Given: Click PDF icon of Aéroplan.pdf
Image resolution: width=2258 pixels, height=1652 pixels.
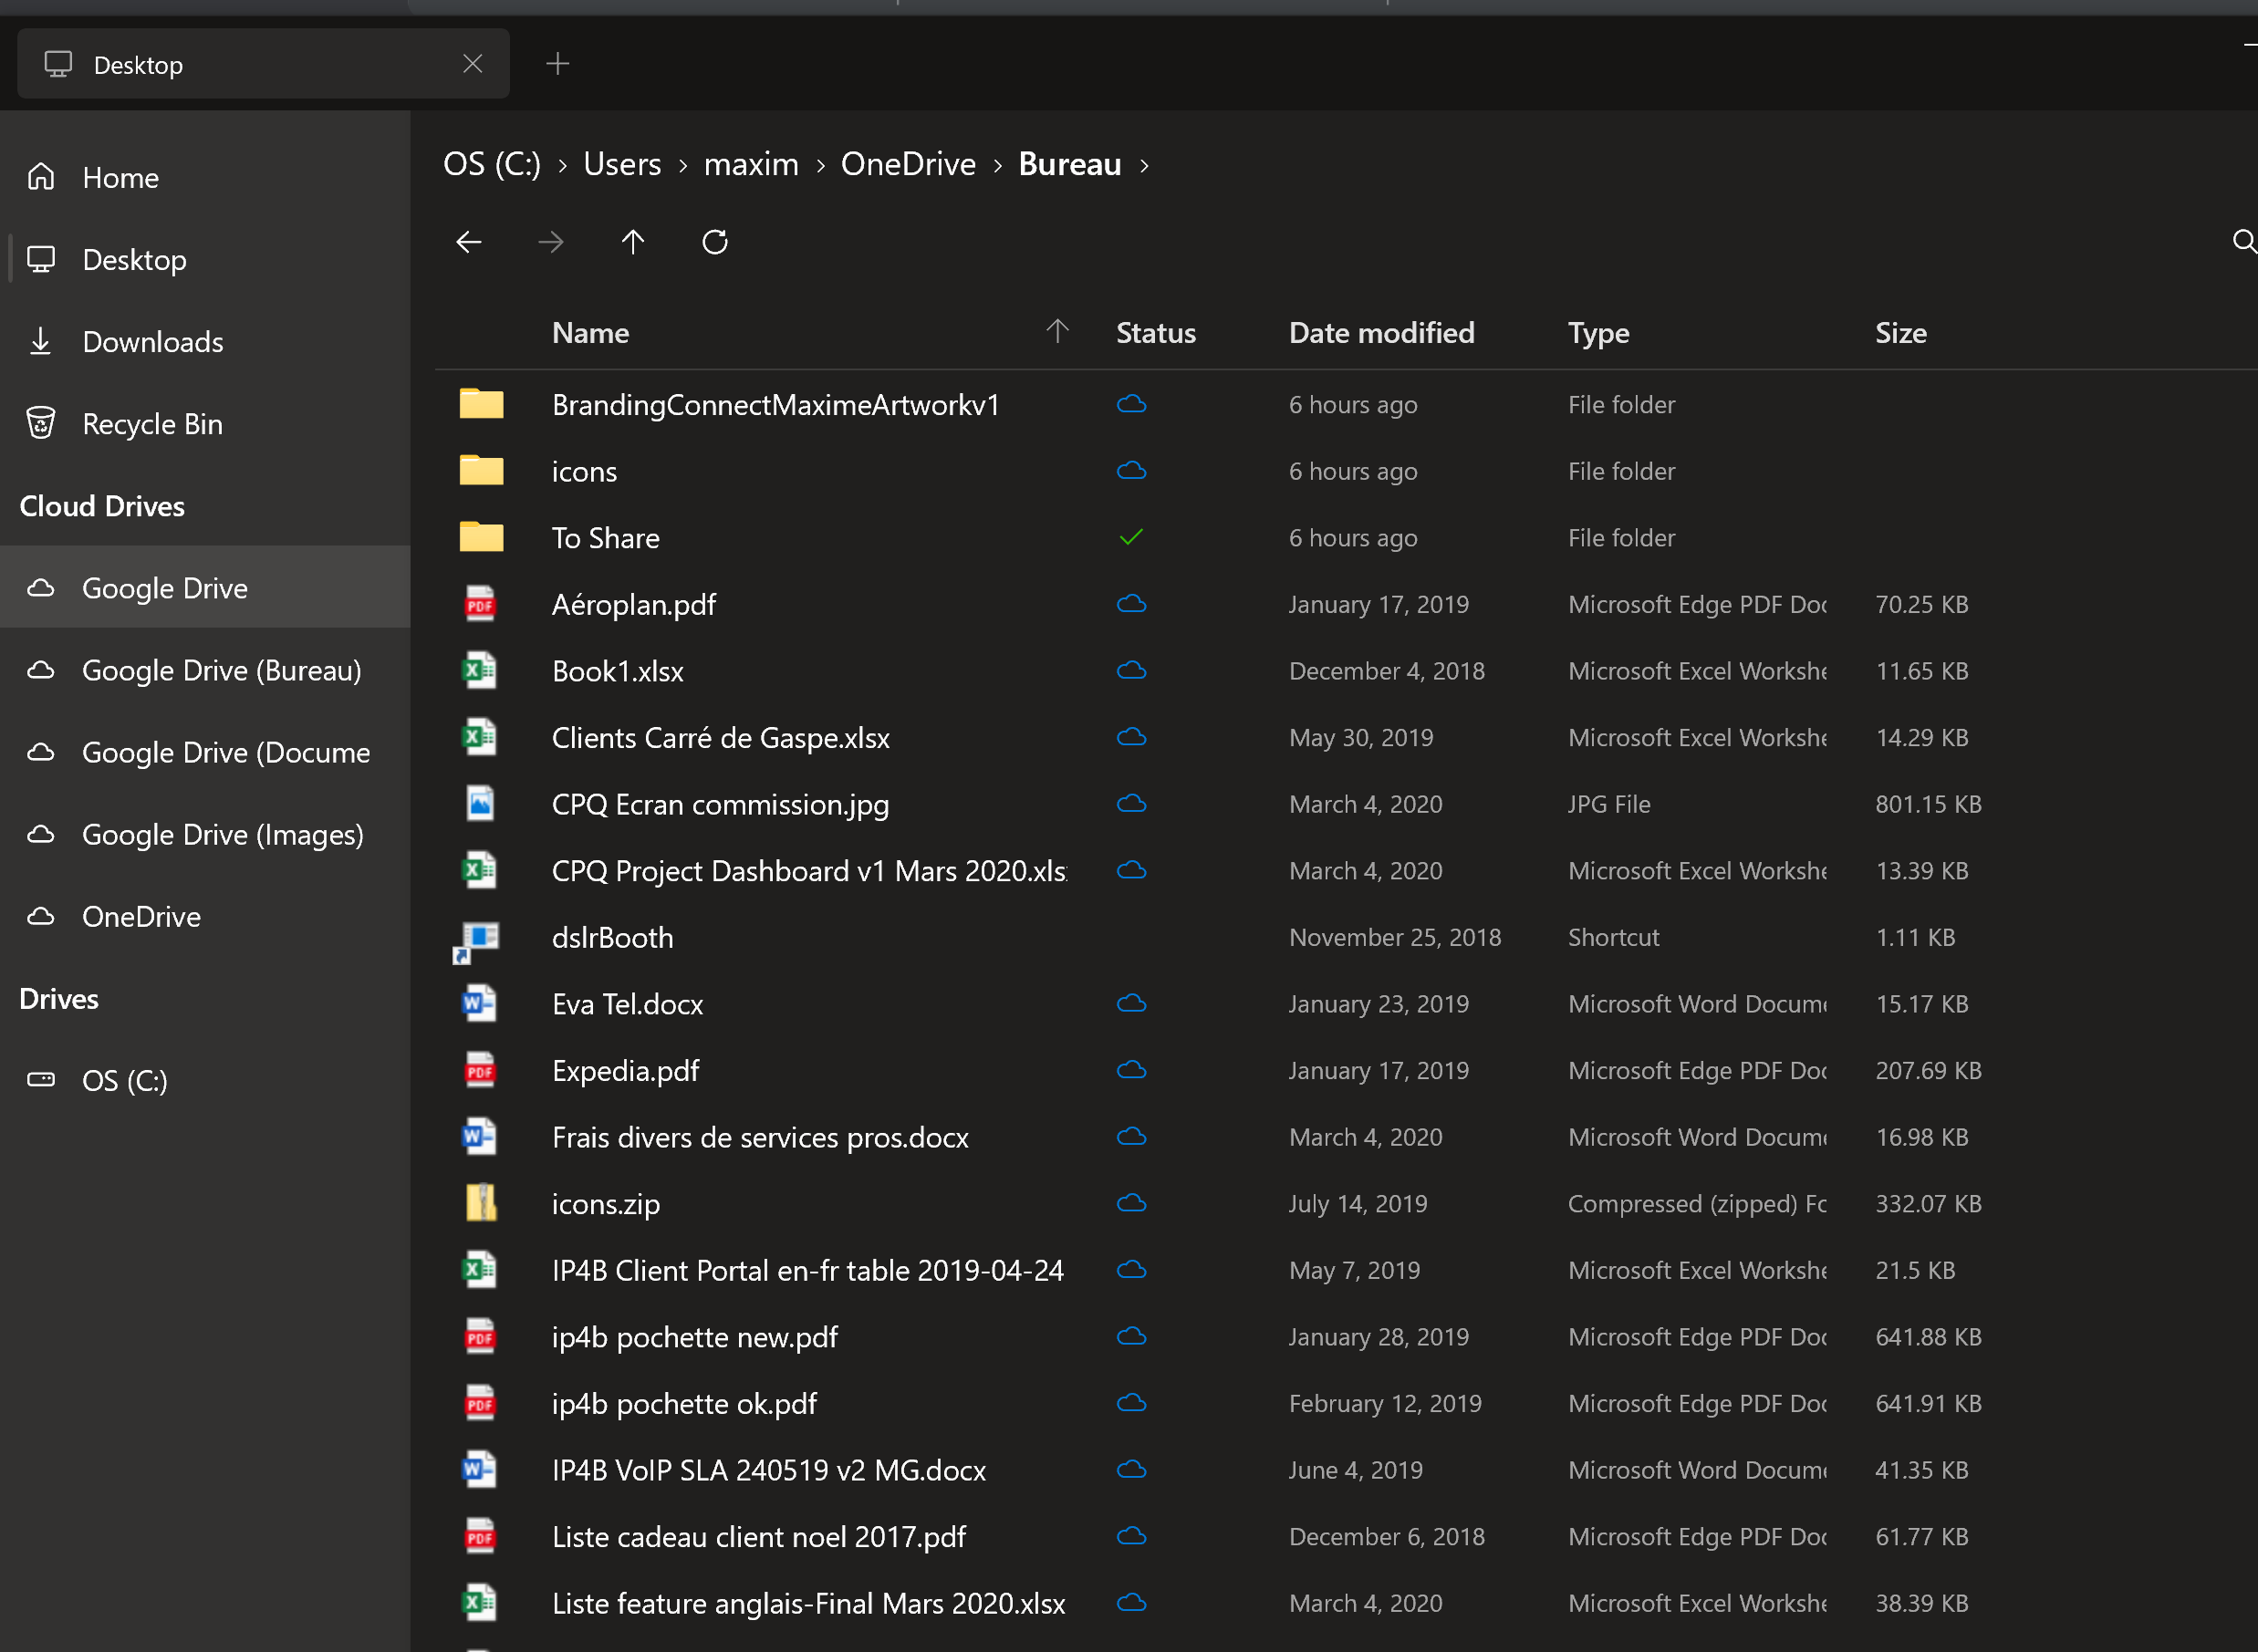Looking at the screenshot, I should click(x=481, y=604).
